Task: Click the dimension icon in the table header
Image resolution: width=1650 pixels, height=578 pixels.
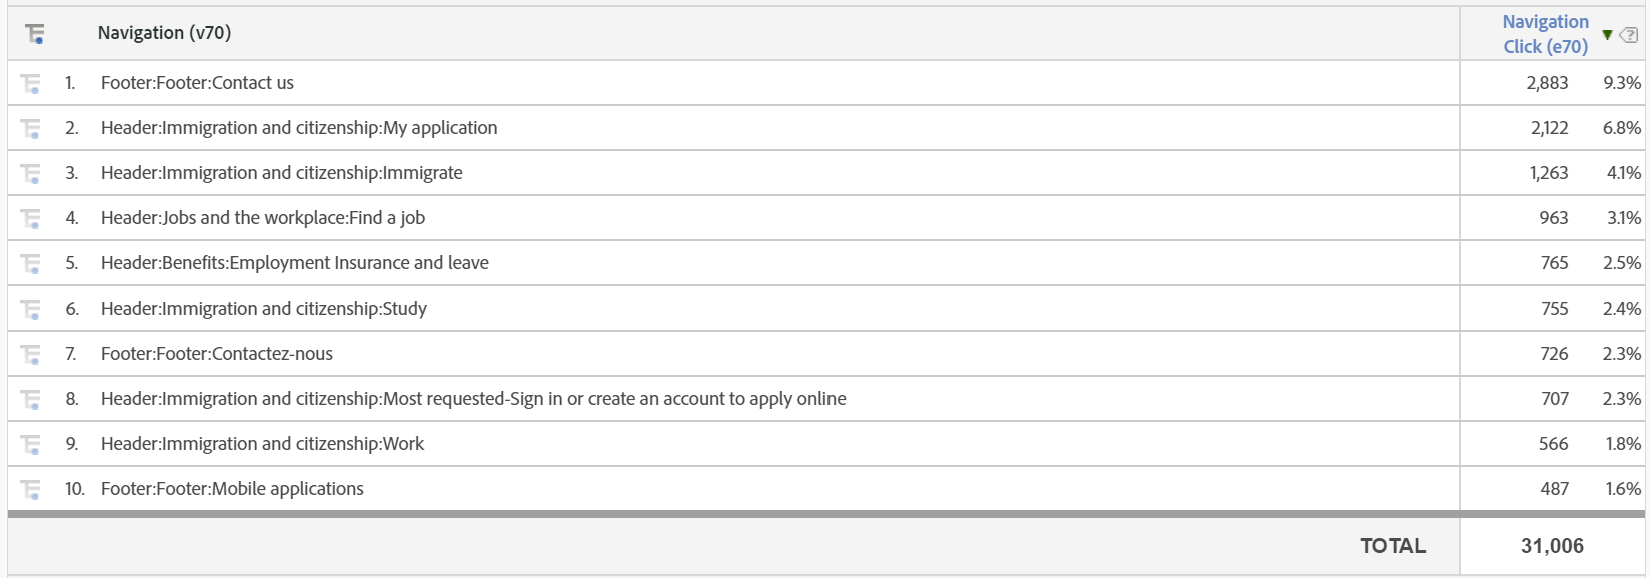Action: click(34, 33)
